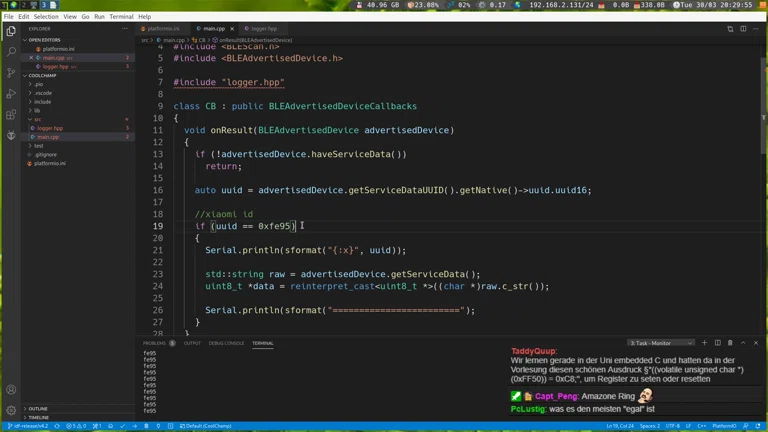Click the Manage gear icon
The width and height of the screenshot is (768, 432).
(11, 410)
